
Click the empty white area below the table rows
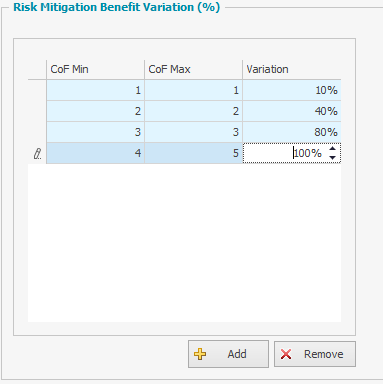click(184, 243)
